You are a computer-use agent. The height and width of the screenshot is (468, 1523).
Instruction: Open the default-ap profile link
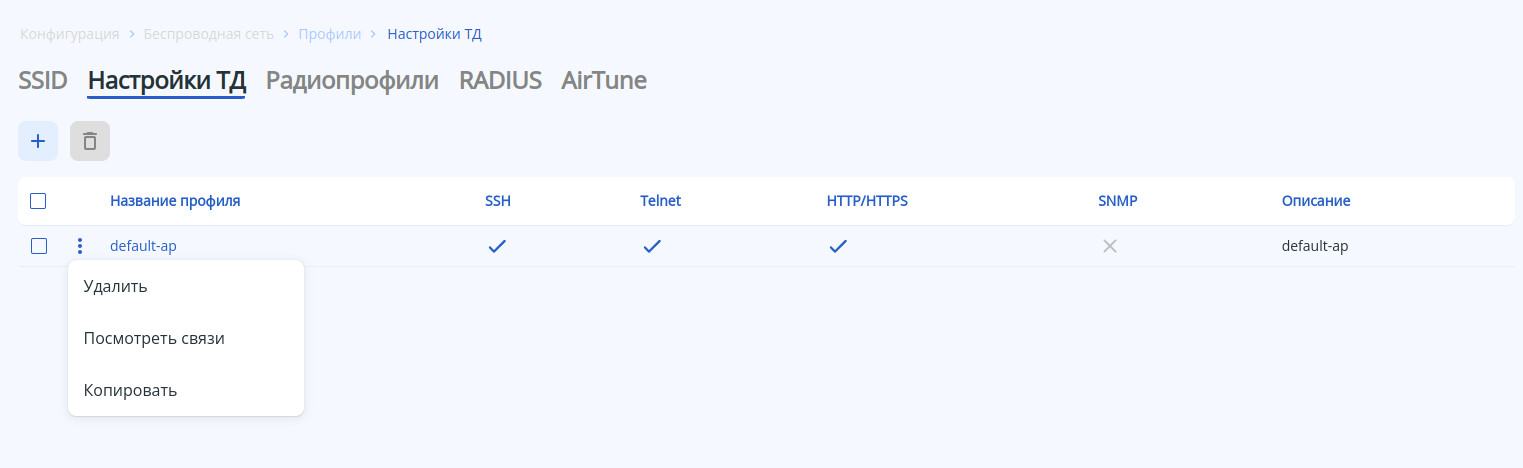143,246
